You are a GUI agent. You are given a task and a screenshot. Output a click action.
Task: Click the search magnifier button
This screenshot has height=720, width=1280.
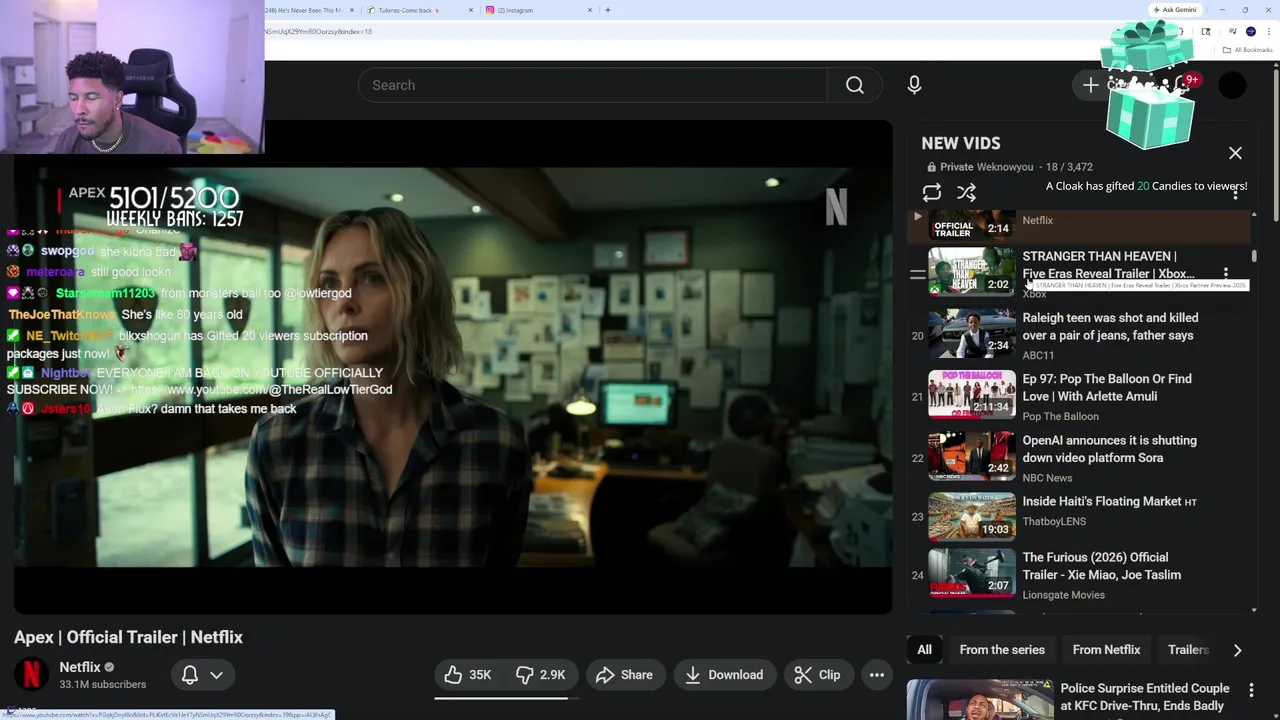(x=854, y=85)
